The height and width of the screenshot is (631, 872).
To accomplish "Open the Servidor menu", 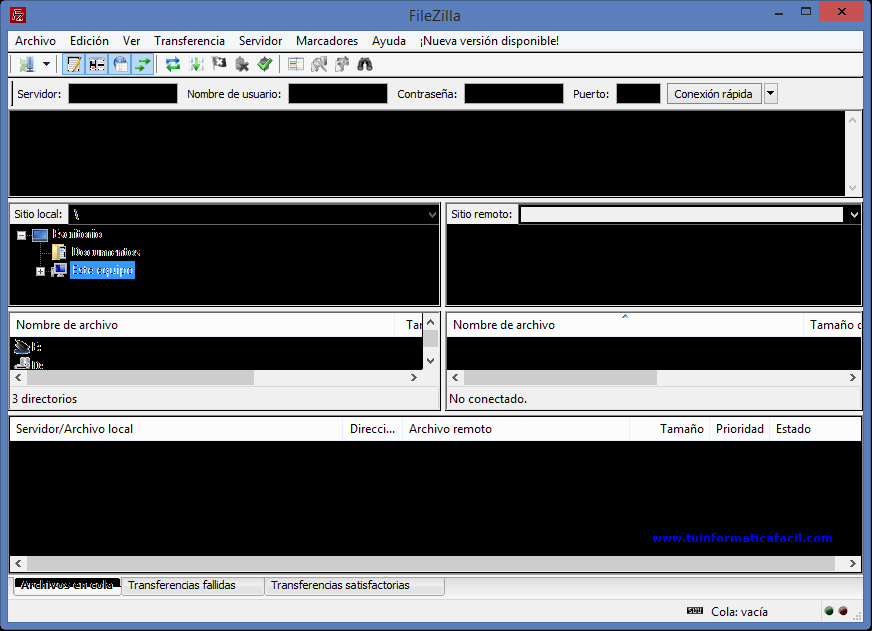I will click(x=260, y=41).
